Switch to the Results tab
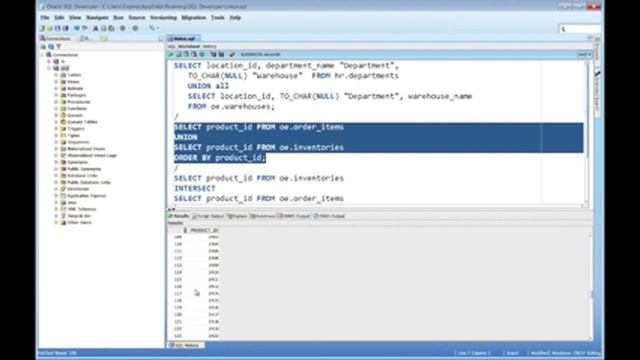640x360 pixels. coord(179,216)
